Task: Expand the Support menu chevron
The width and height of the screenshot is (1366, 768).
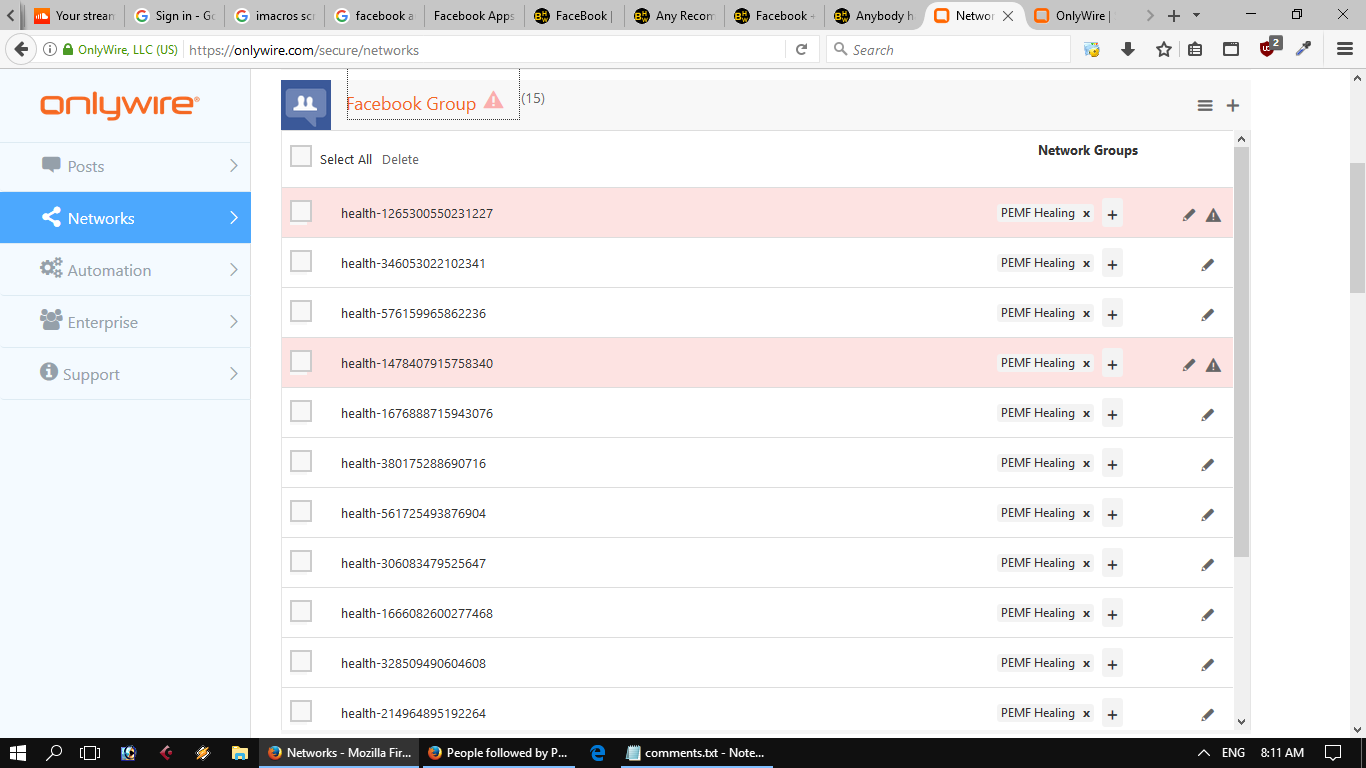Action: coord(234,374)
